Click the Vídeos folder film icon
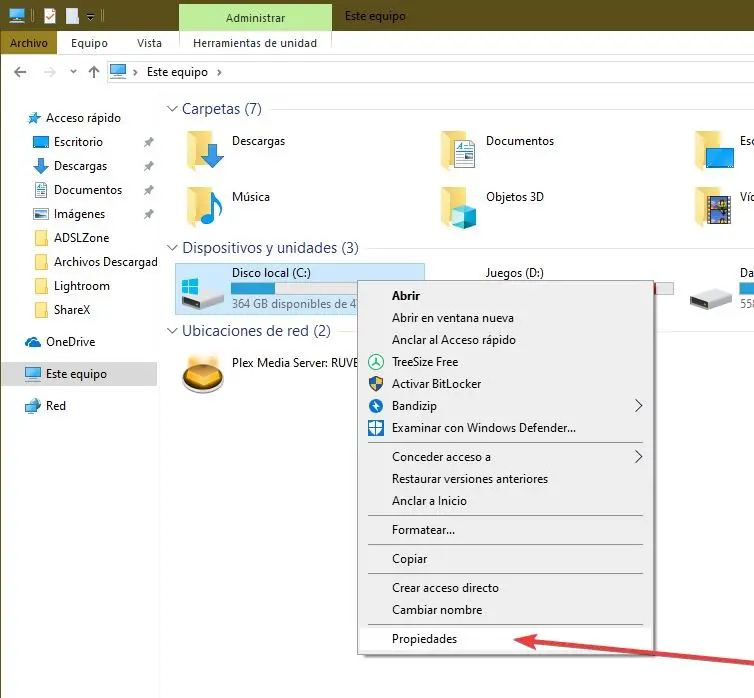This screenshot has width=754, height=698. 714,207
